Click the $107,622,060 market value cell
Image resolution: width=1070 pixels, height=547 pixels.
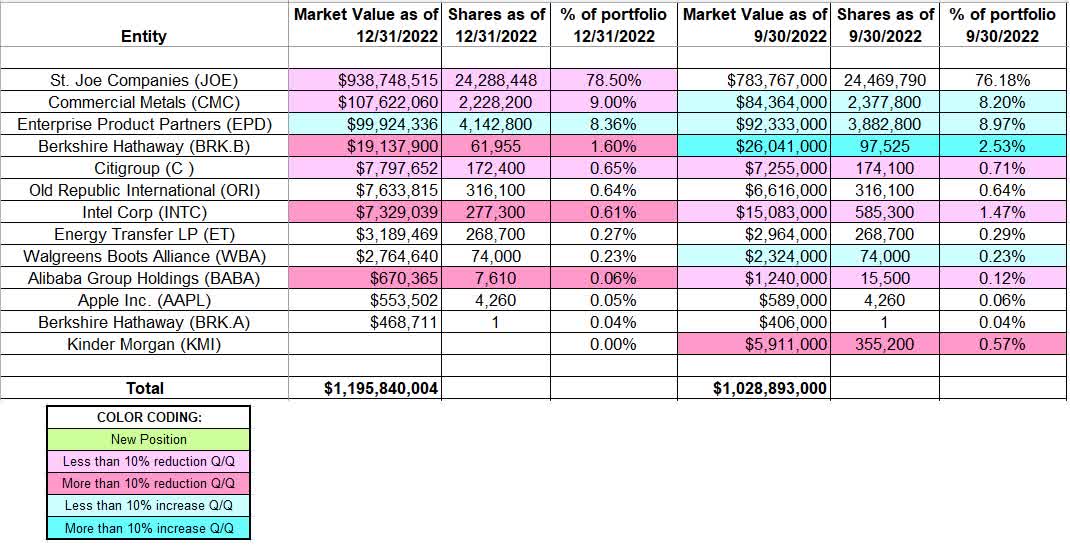pyautogui.click(x=364, y=102)
